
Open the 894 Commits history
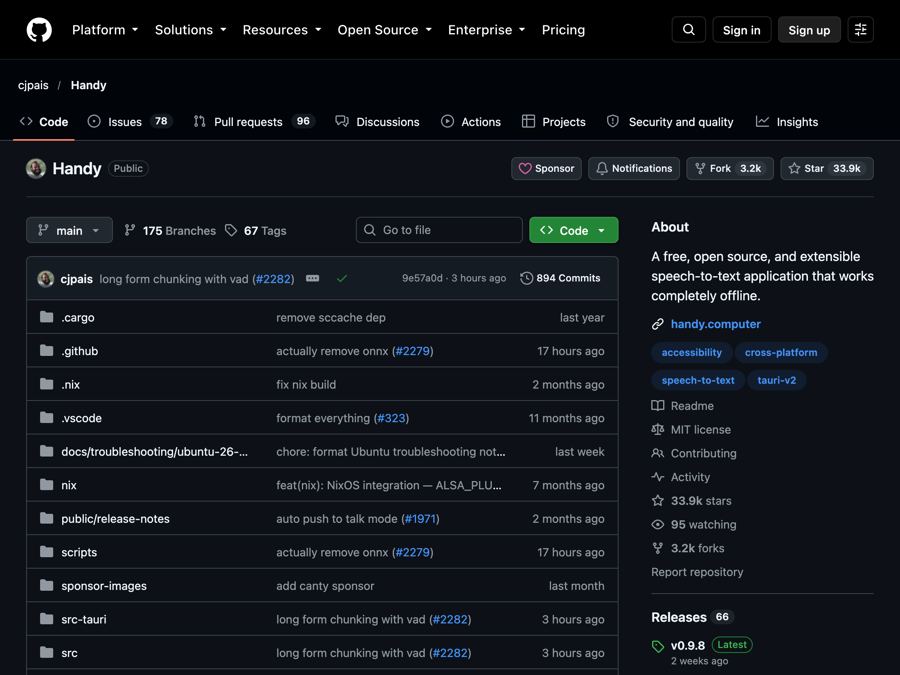tap(560, 278)
